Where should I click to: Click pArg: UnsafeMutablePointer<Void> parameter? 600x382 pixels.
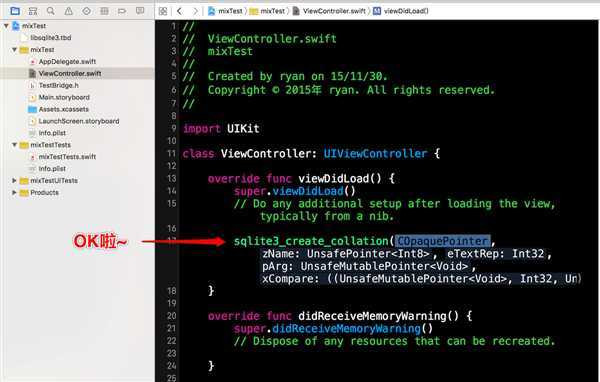(x=365, y=266)
